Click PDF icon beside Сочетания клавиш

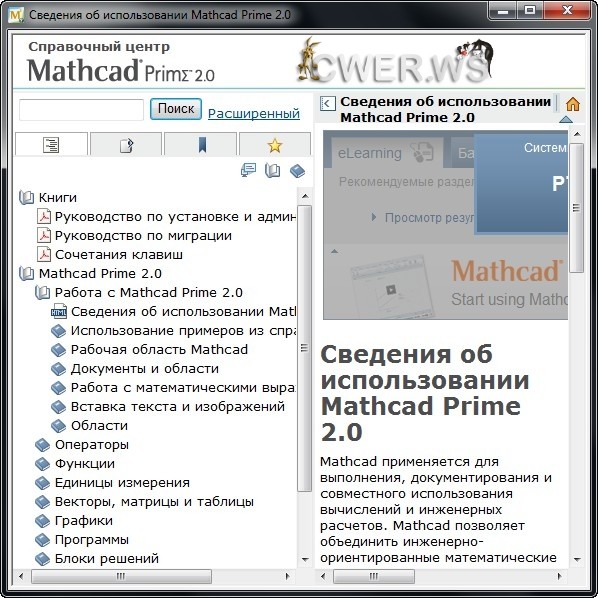tap(44, 254)
